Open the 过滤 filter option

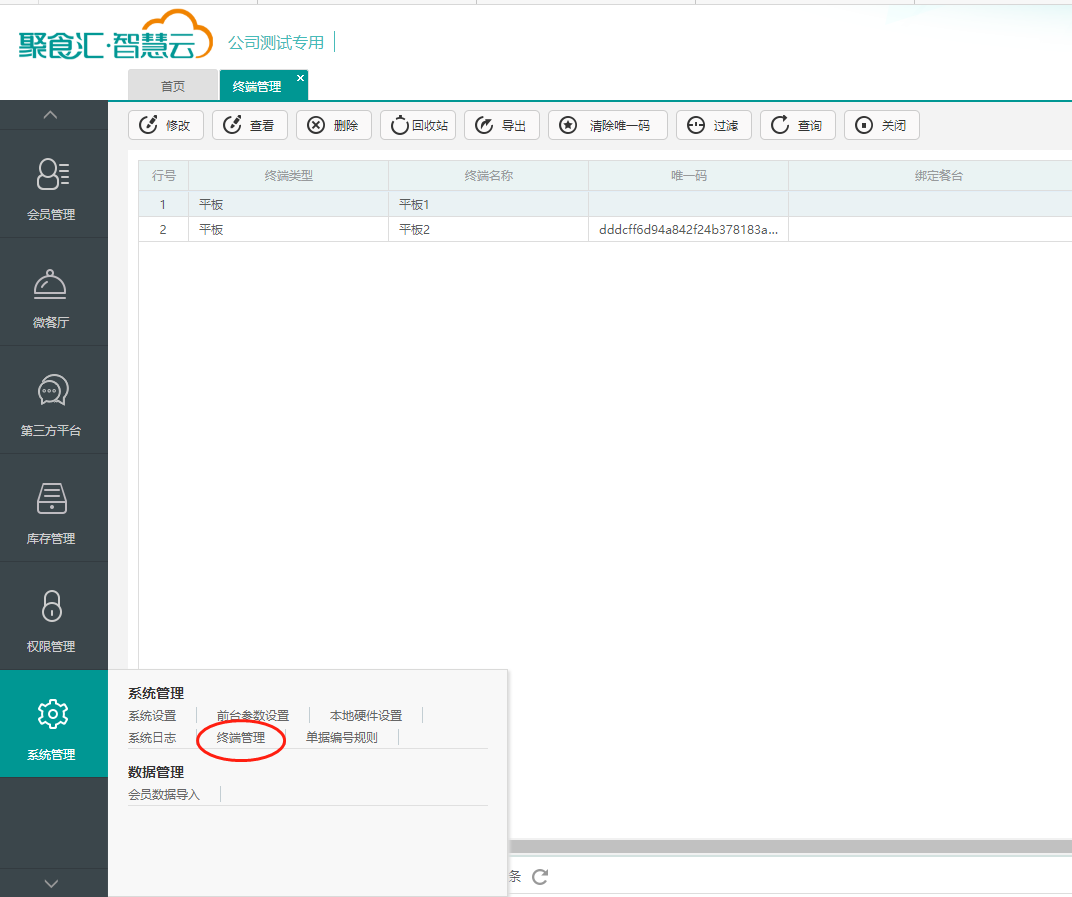(x=713, y=125)
